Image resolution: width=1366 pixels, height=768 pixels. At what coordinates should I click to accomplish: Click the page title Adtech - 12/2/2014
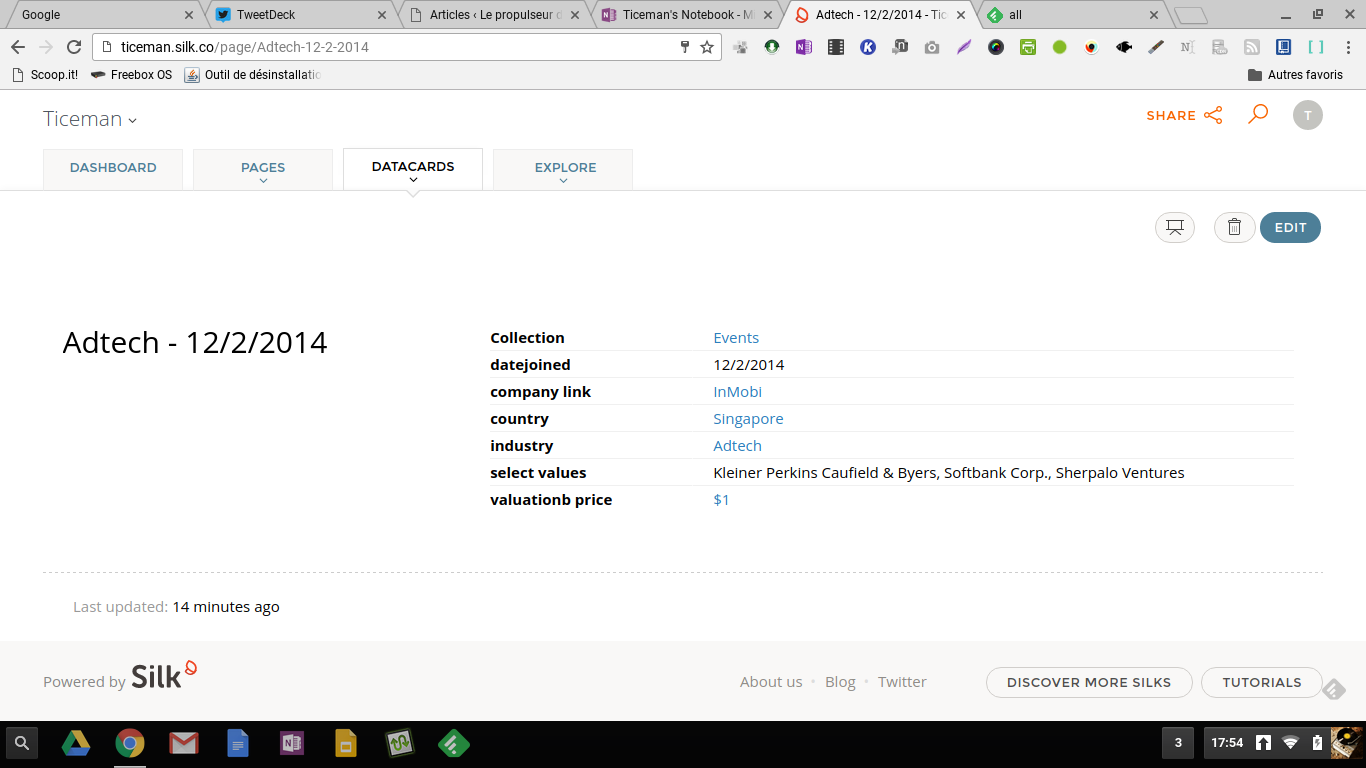(x=195, y=343)
